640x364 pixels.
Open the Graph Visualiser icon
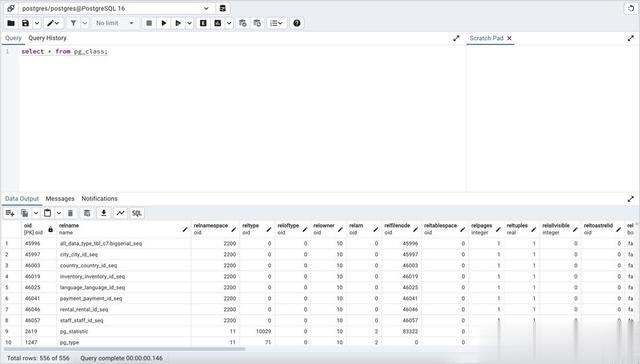pos(120,213)
